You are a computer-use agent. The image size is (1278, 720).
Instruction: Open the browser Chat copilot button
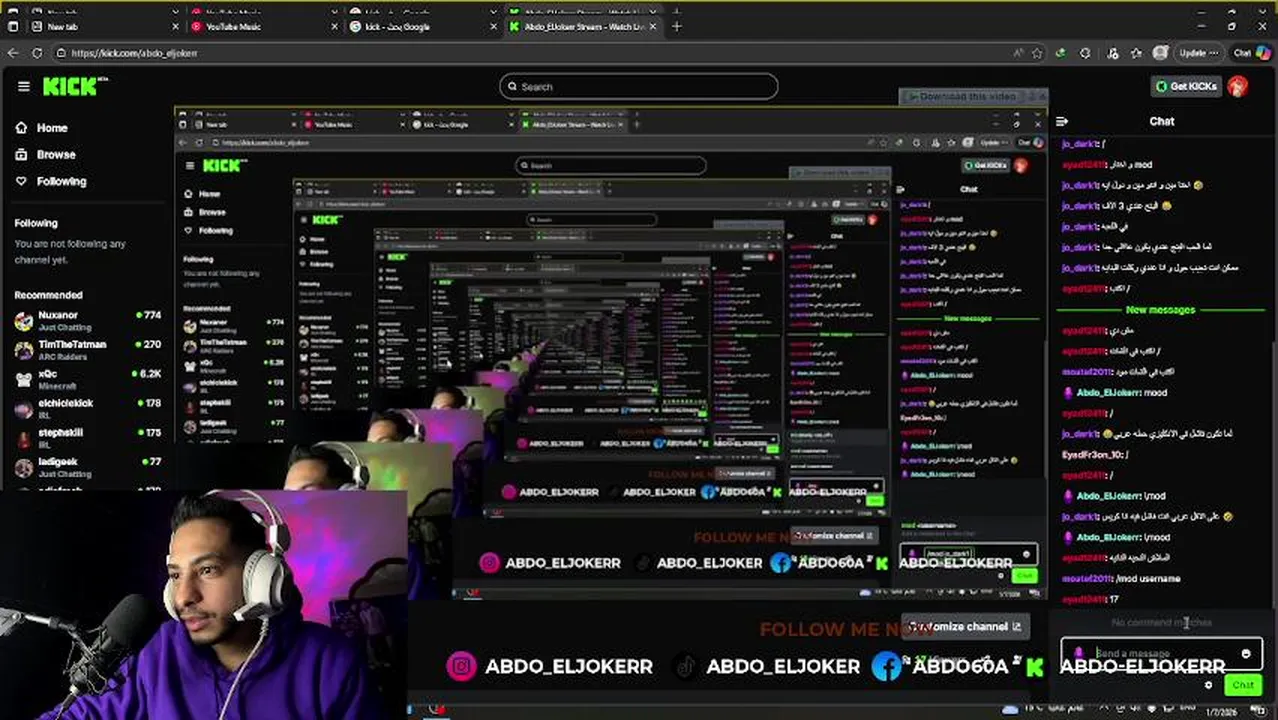click(1249, 53)
